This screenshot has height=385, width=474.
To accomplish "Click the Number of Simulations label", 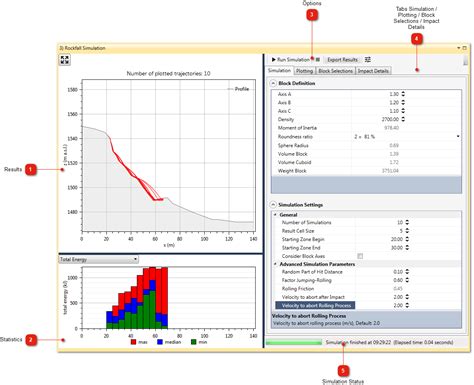I will point(306,222).
